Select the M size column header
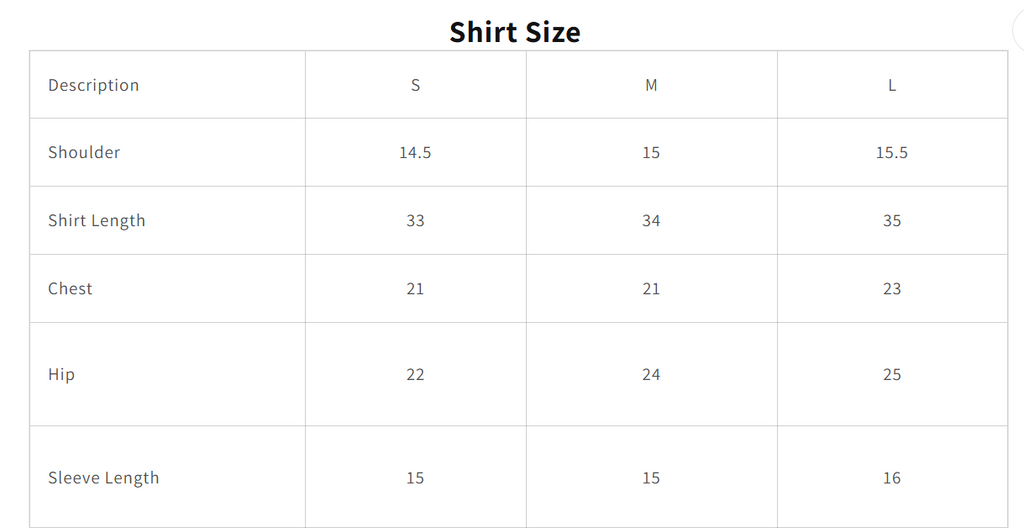The height and width of the screenshot is (528, 1024). [651, 85]
